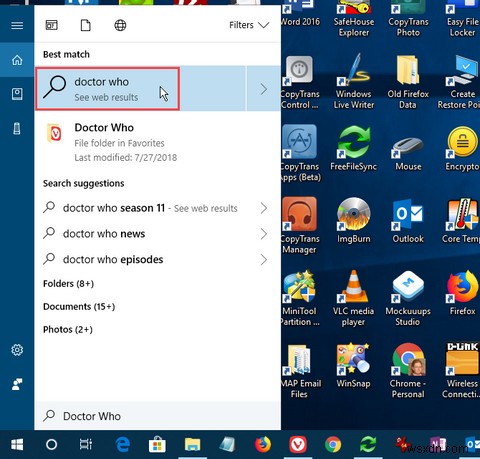Open CopyTrans Photo desktop icon

(408, 19)
